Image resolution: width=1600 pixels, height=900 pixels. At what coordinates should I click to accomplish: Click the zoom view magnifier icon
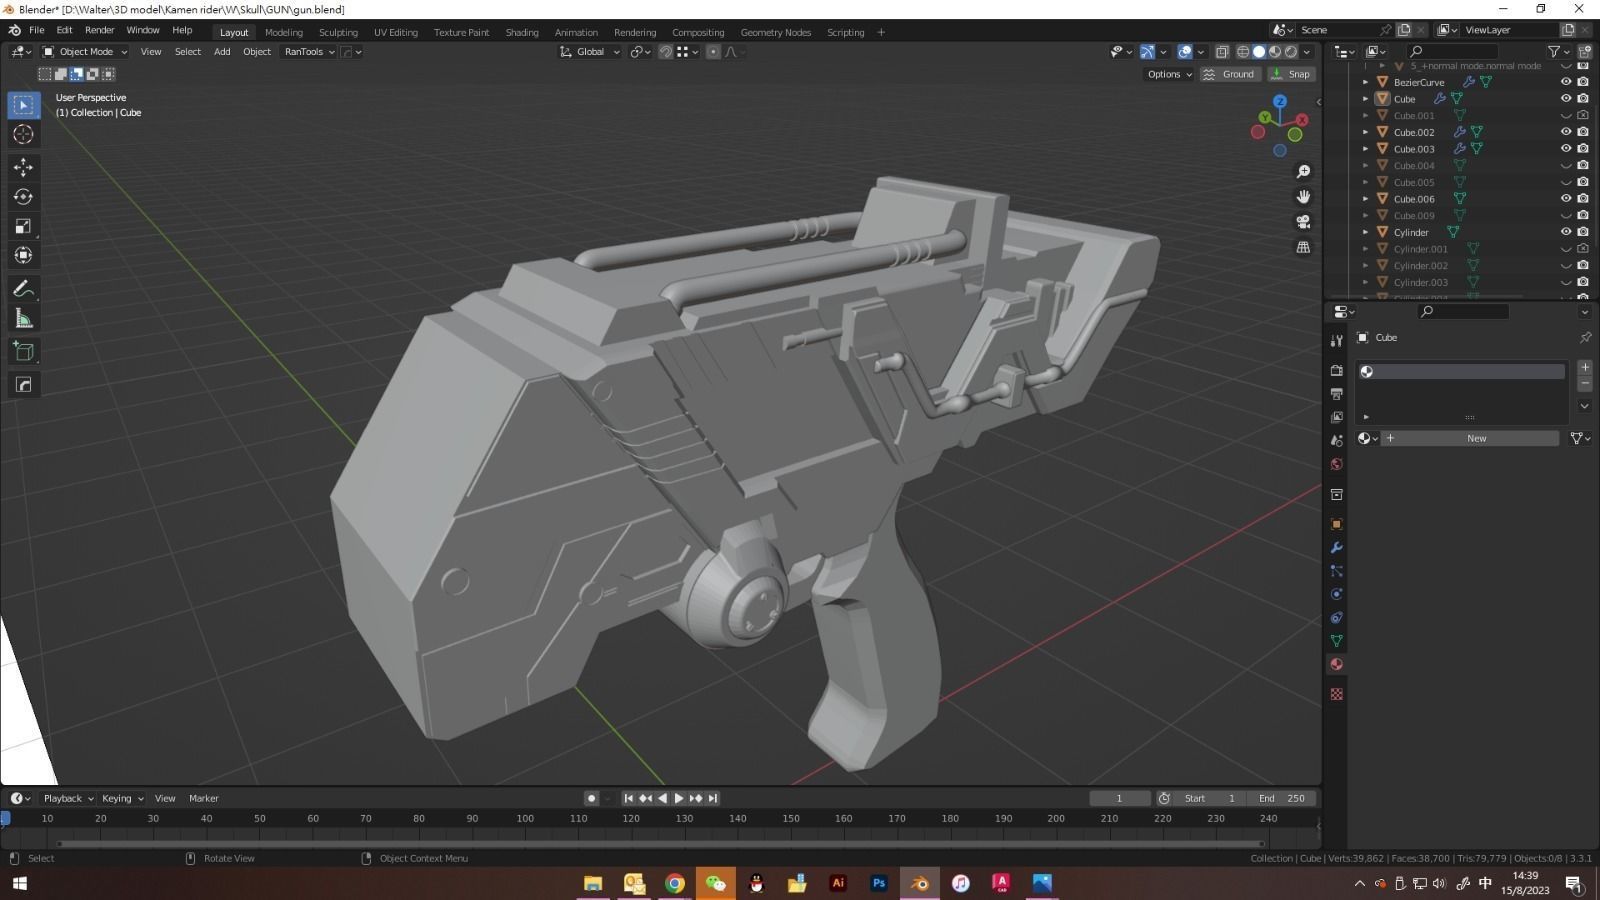click(1303, 172)
